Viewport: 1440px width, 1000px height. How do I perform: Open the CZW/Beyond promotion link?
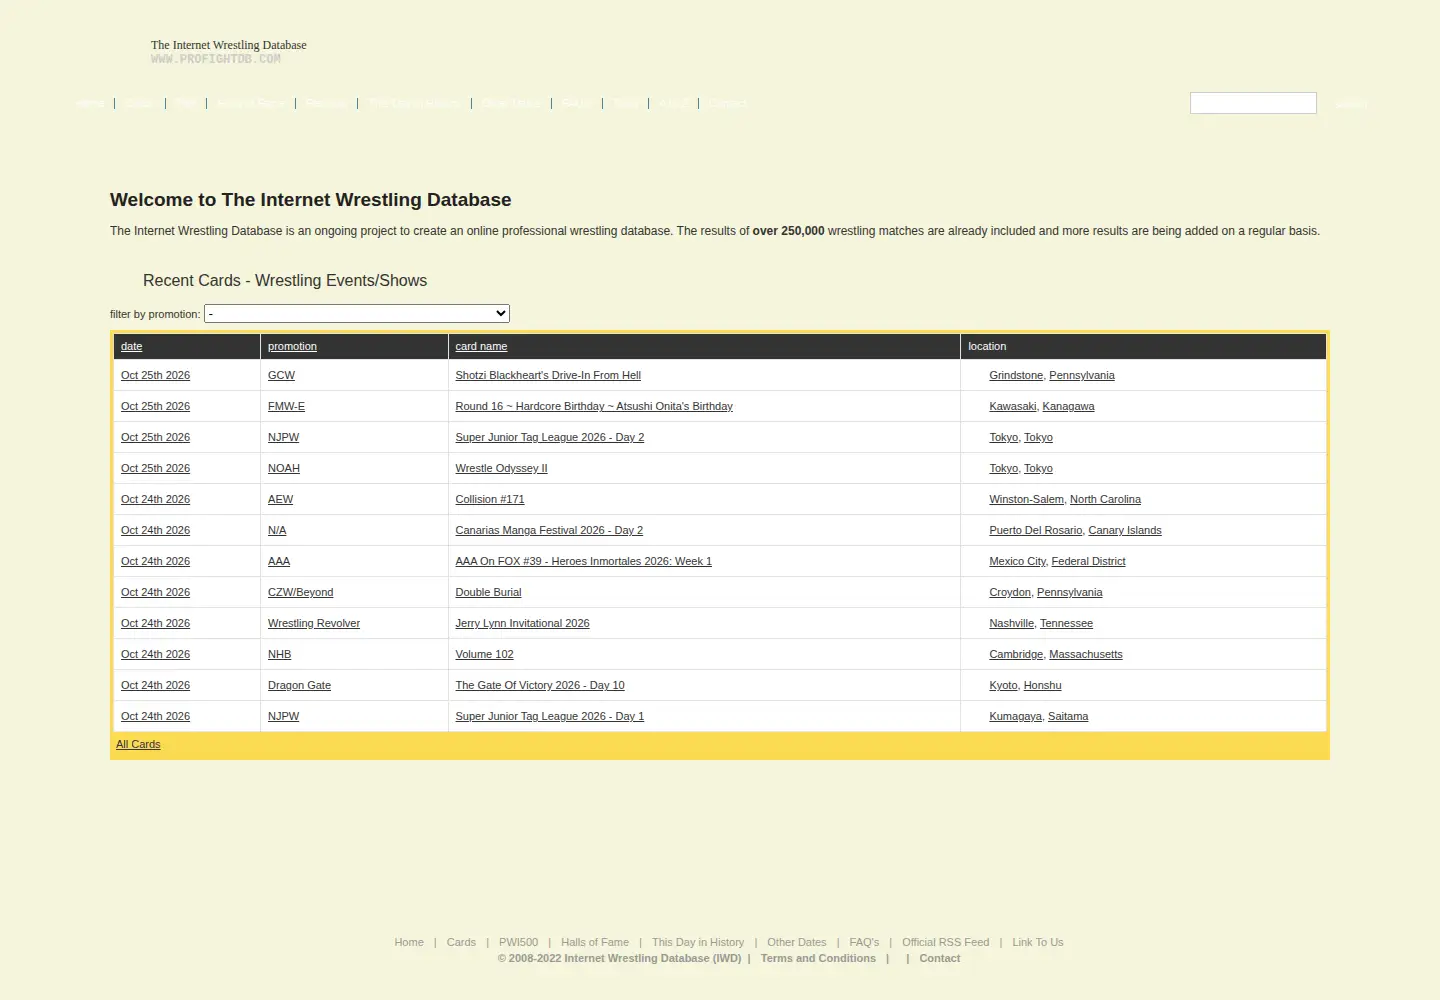[300, 592]
